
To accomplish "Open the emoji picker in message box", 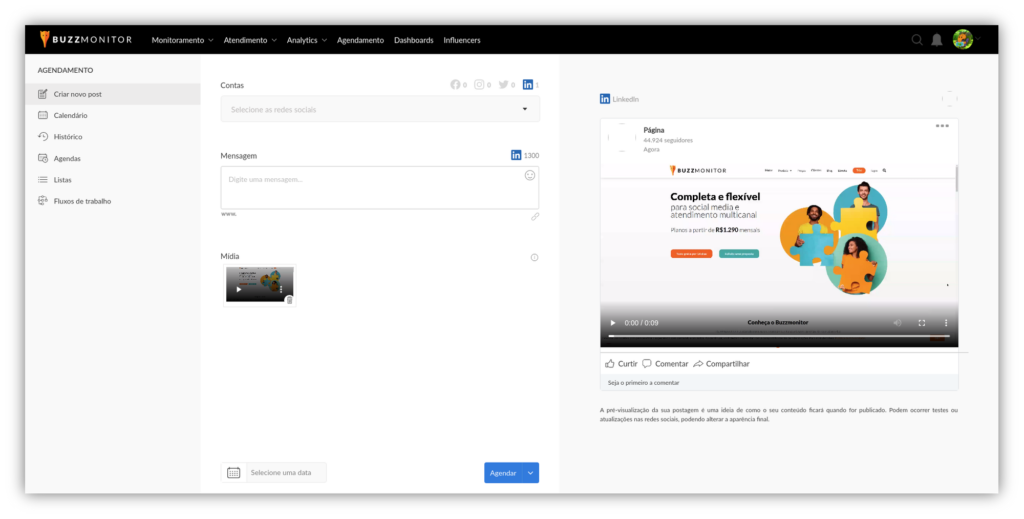I will tap(530, 175).
